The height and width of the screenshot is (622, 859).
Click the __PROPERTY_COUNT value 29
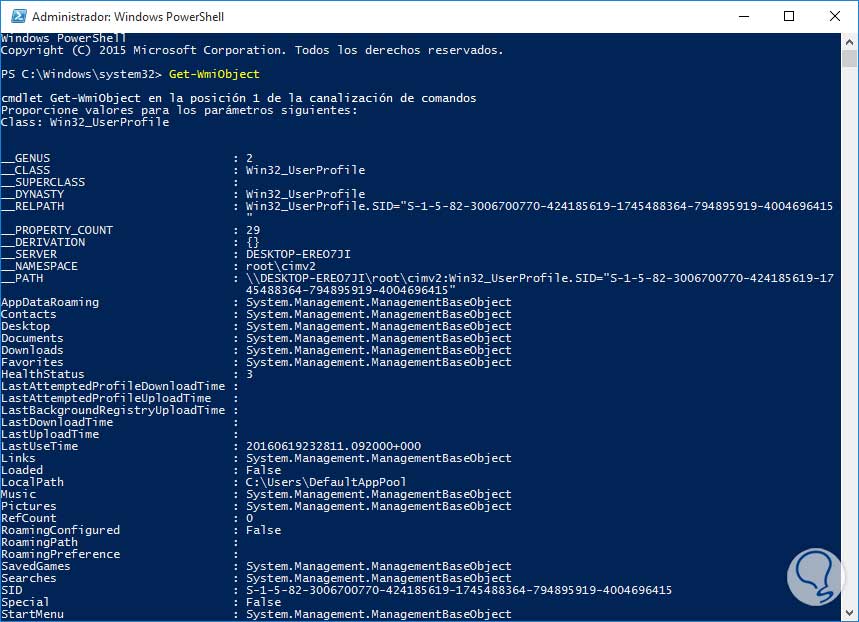click(252, 230)
